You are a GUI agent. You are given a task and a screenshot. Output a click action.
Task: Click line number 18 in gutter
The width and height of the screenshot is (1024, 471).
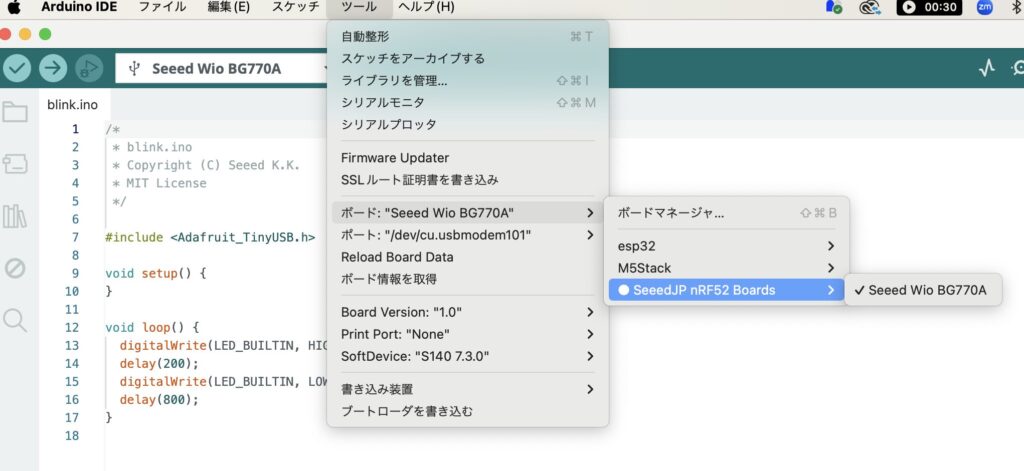[72, 435]
